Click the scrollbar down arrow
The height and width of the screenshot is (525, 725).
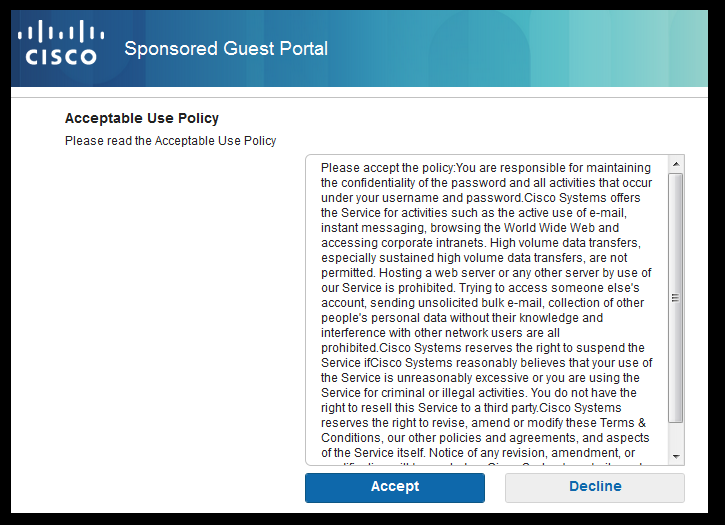tap(676, 457)
